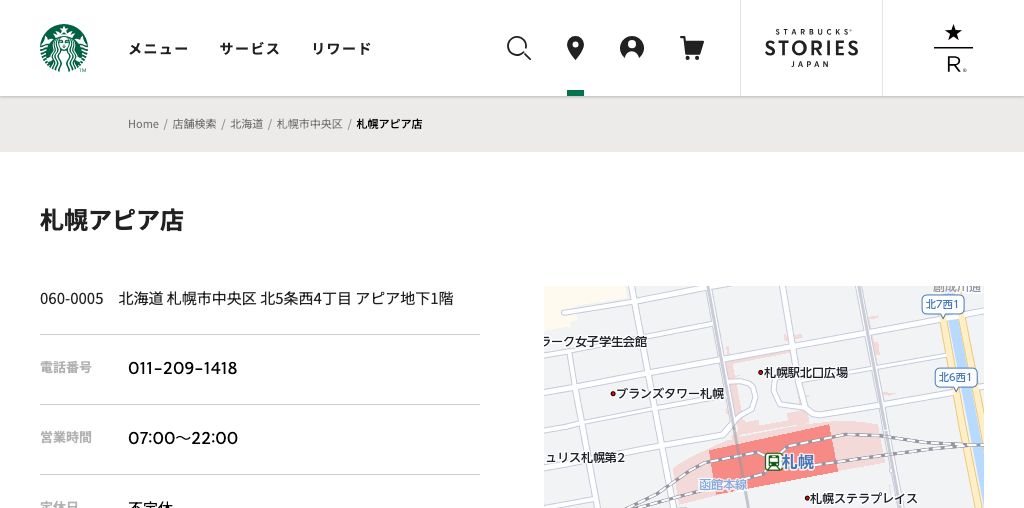This screenshot has height=508, width=1024.
Task: Go to 札幌市中央区 breadcrumb
Action: tap(310, 124)
